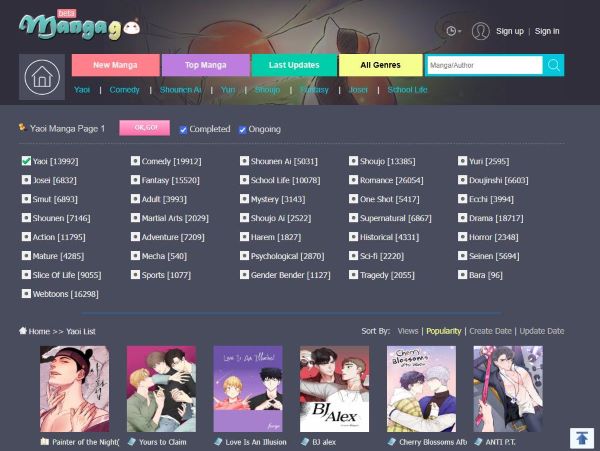This screenshot has height=451, width=600.
Task: Uncheck the Yaoi genre checkbox
Action: click(26, 161)
